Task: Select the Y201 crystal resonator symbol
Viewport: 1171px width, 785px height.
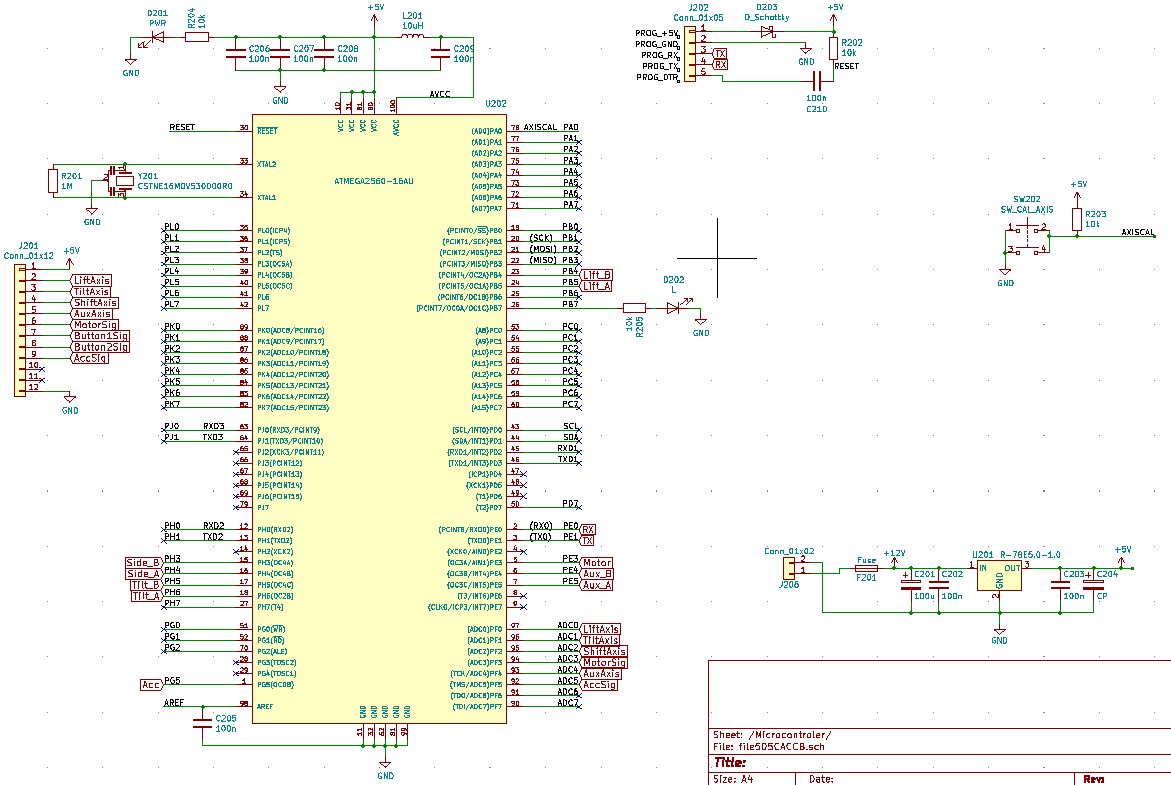Action: 119,180
